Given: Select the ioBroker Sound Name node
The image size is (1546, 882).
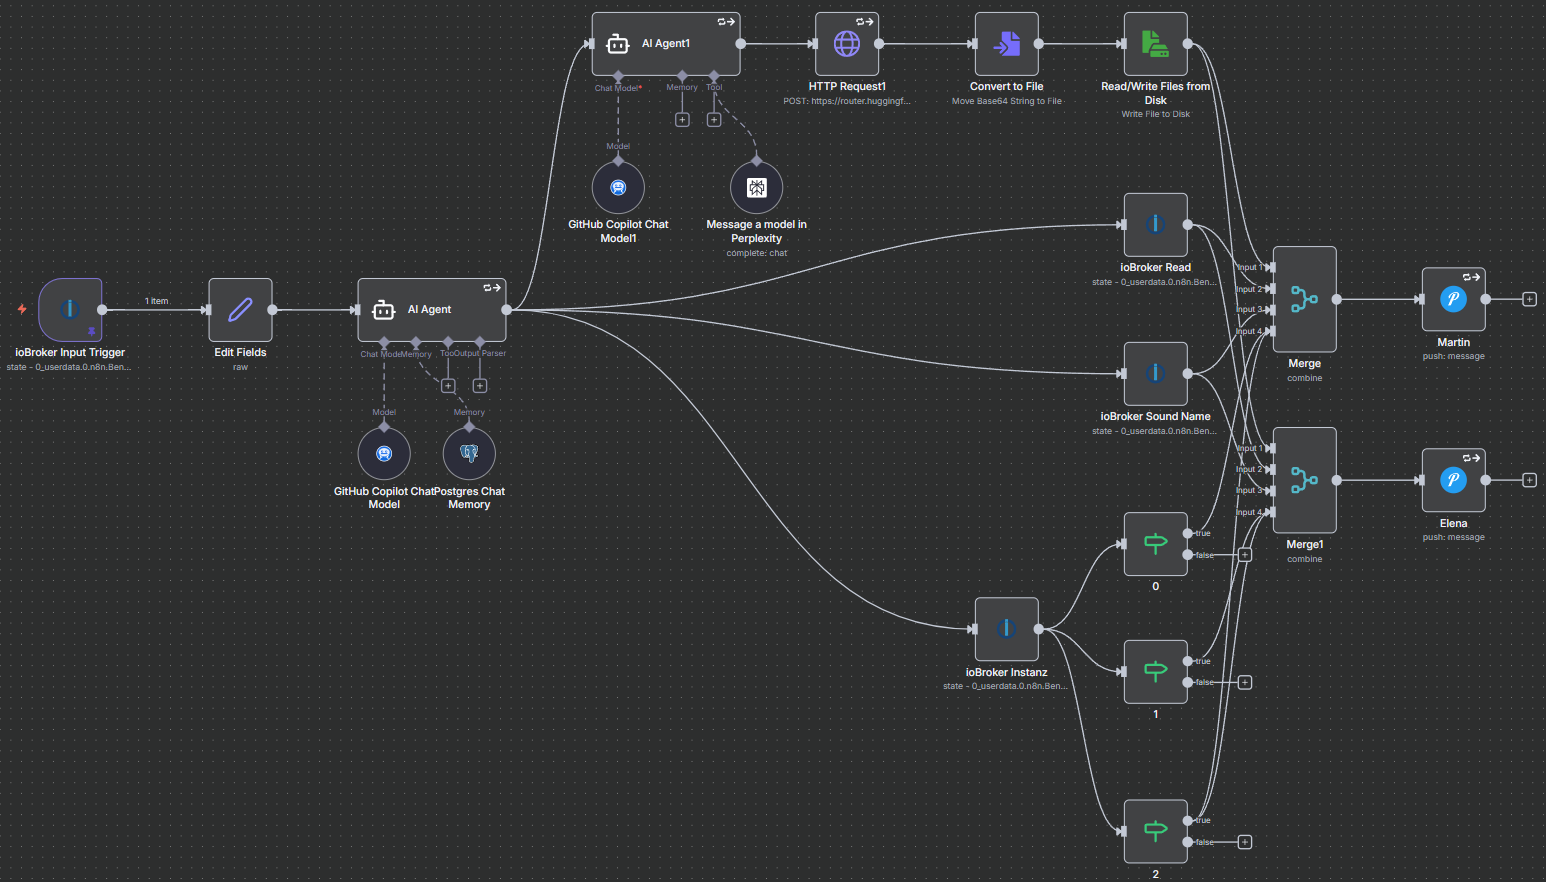Looking at the screenshot, I should (1155, 374).
